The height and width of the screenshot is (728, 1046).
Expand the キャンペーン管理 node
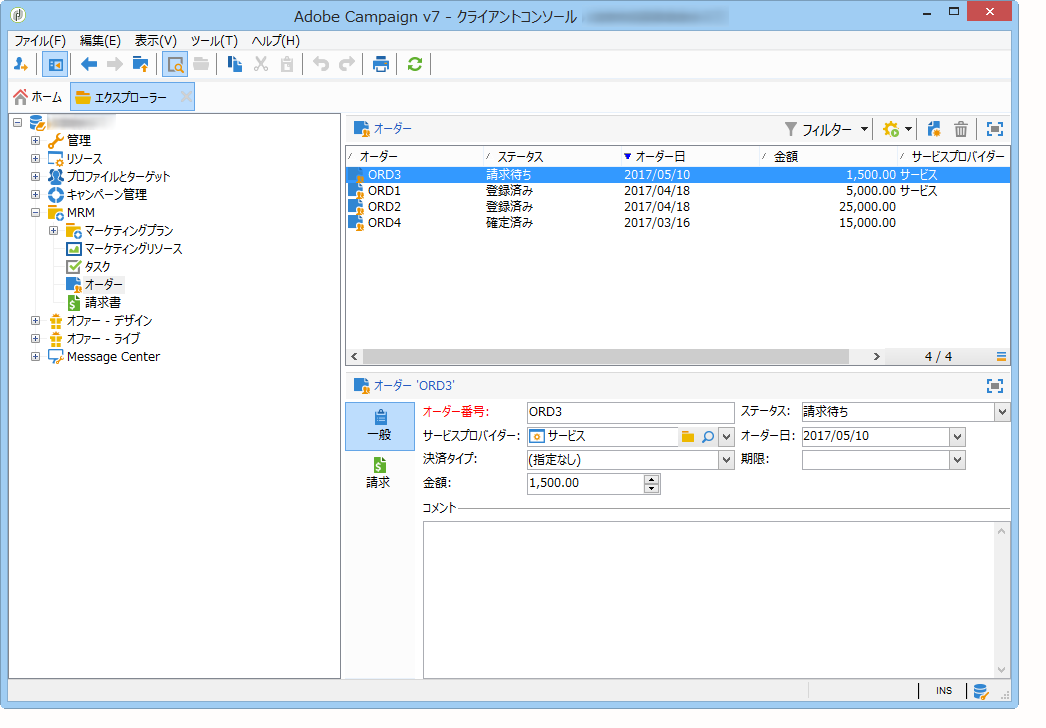[x=35, y=194]
